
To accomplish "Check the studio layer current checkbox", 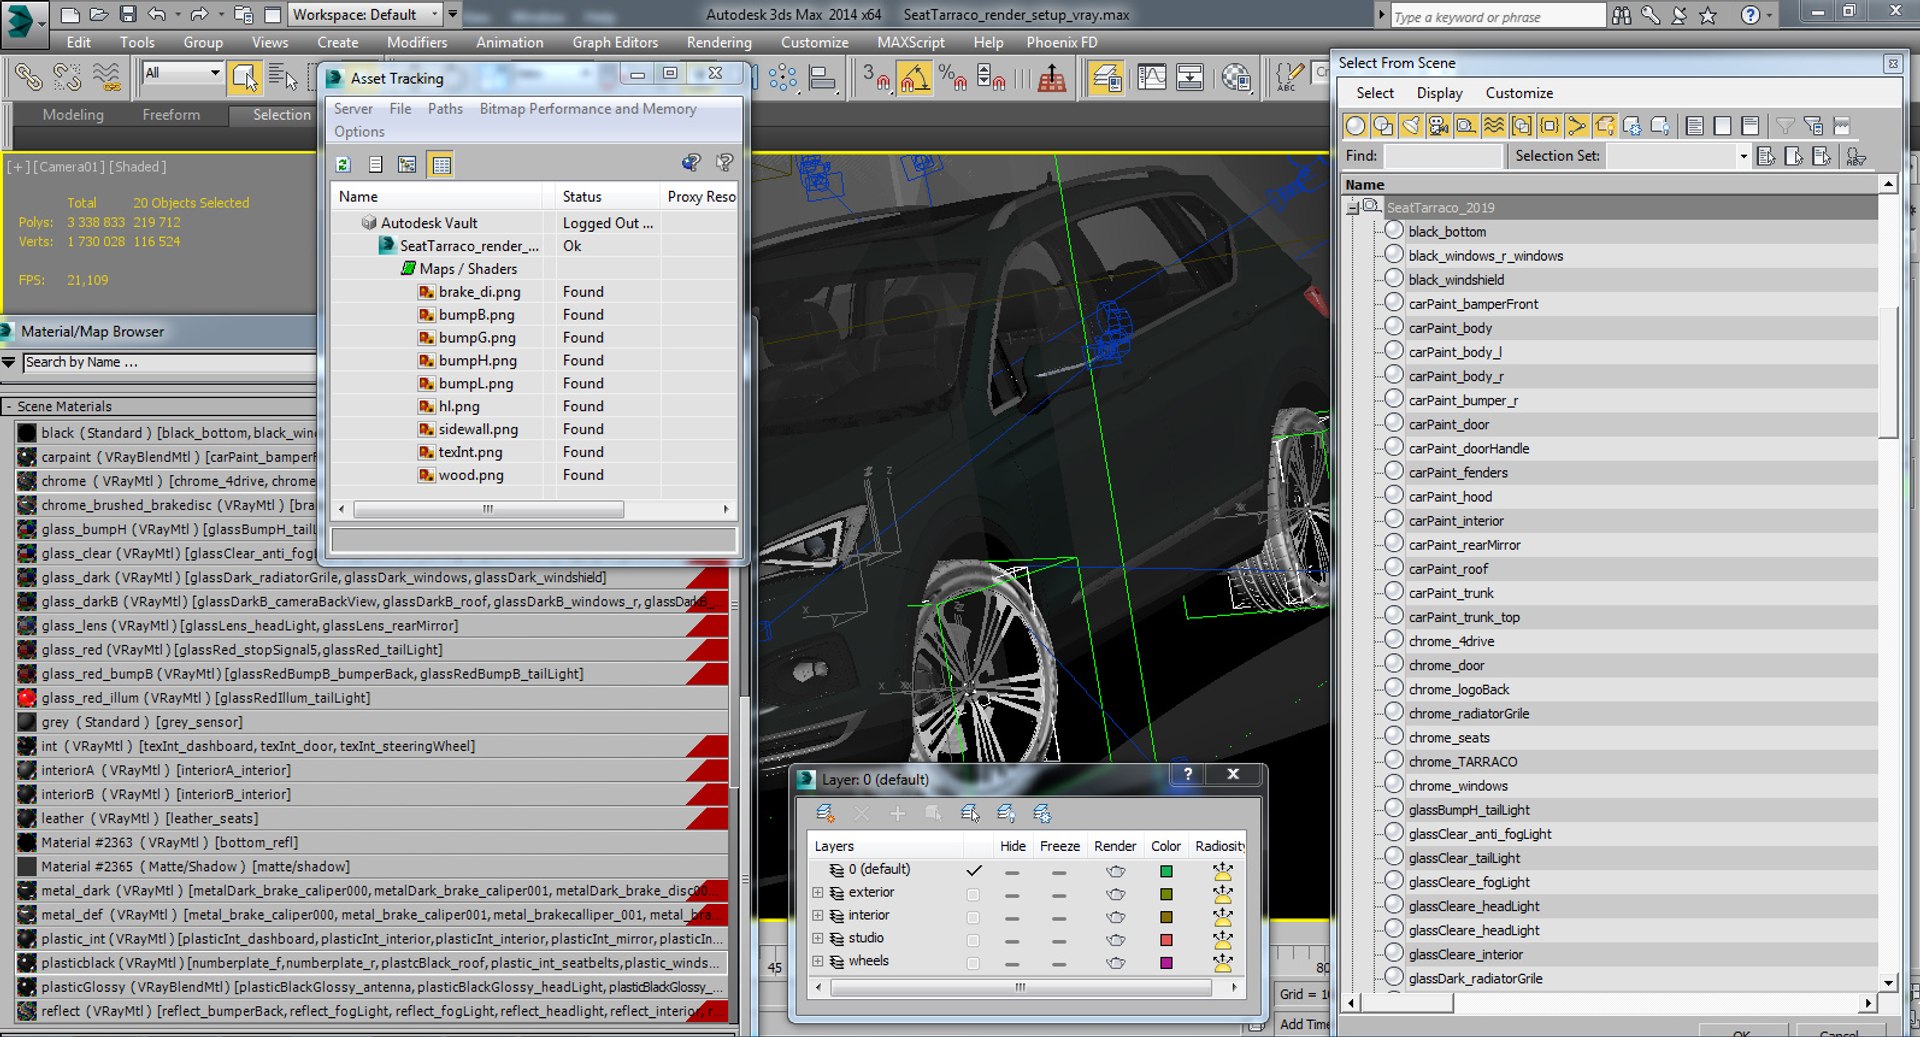I will pyautogui.click(x=973, y=940).
